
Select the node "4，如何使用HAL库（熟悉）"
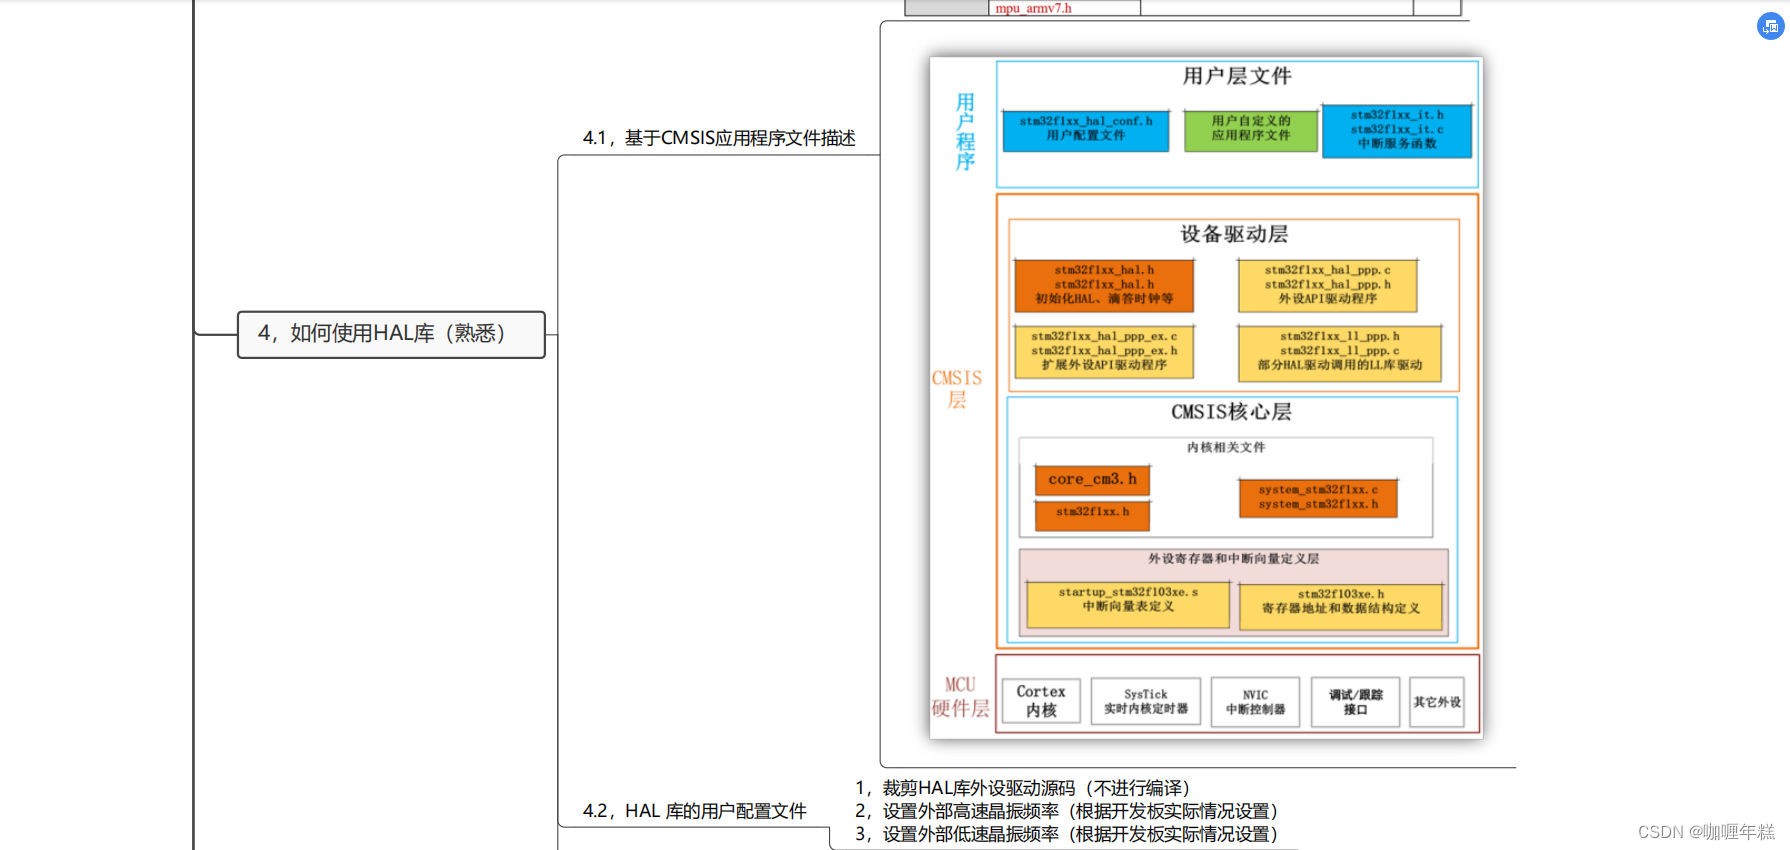tap(391, 334)
